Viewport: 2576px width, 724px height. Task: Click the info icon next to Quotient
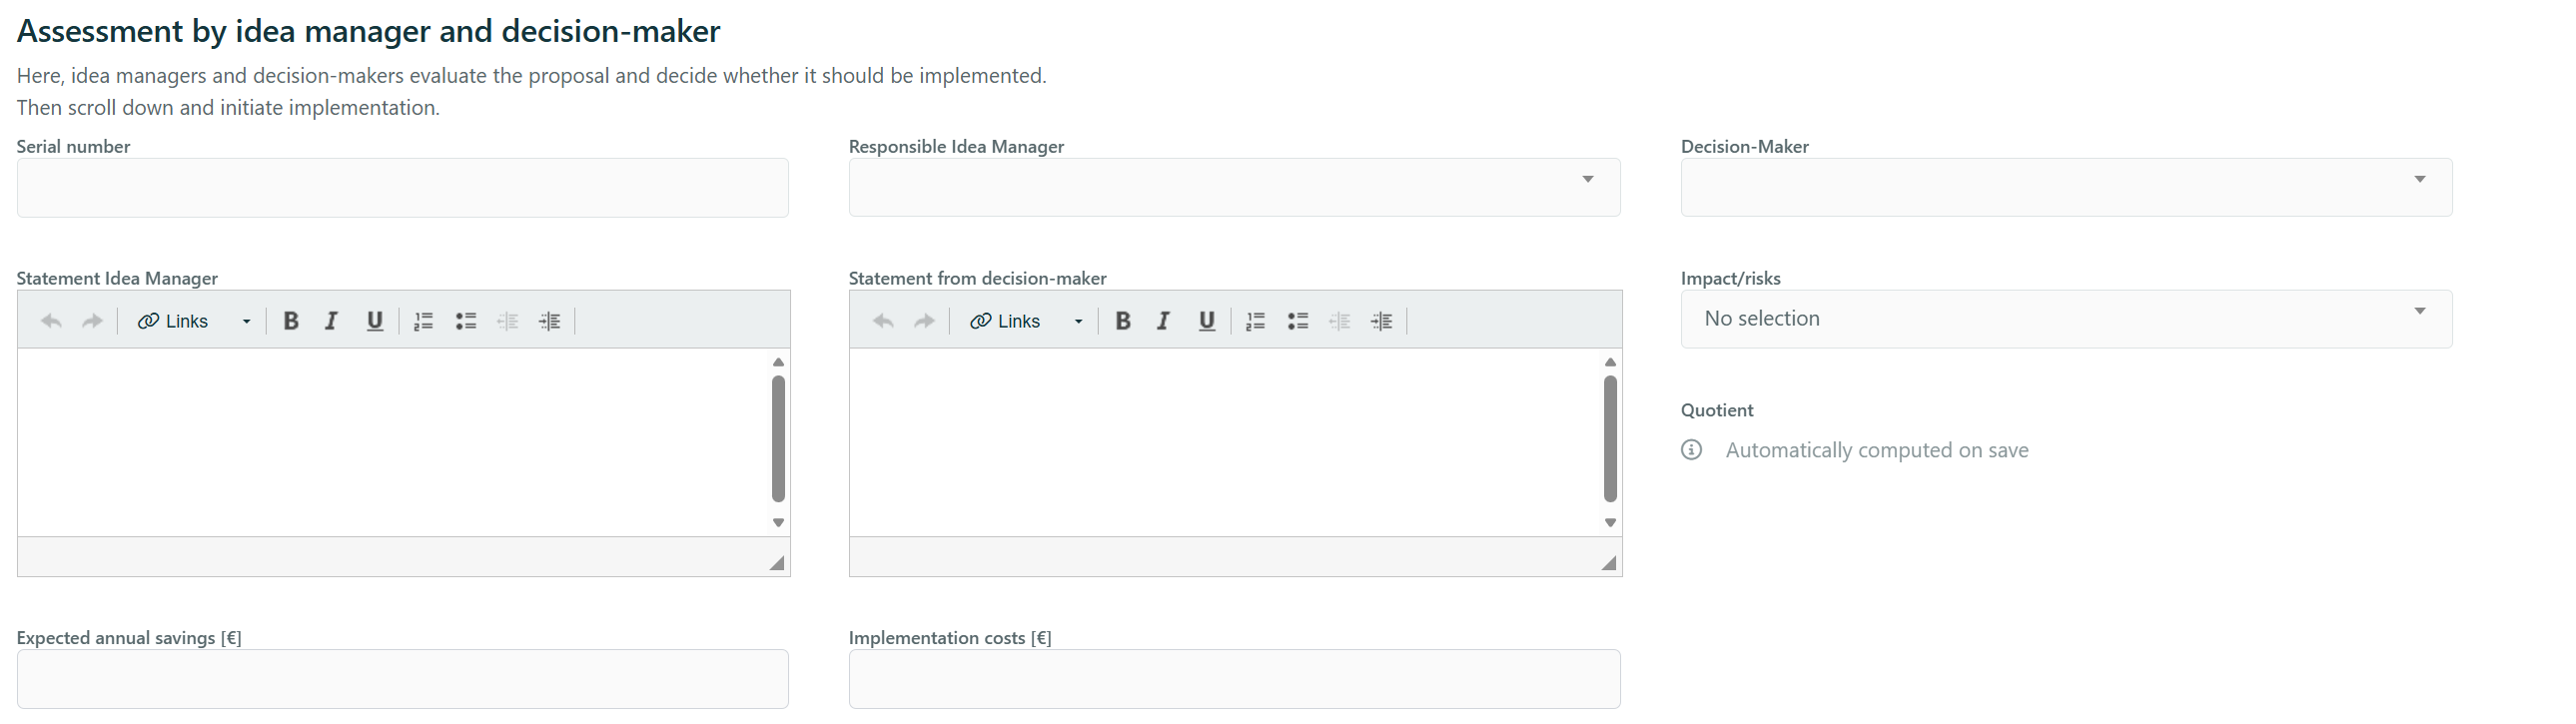pos(1691,450)
